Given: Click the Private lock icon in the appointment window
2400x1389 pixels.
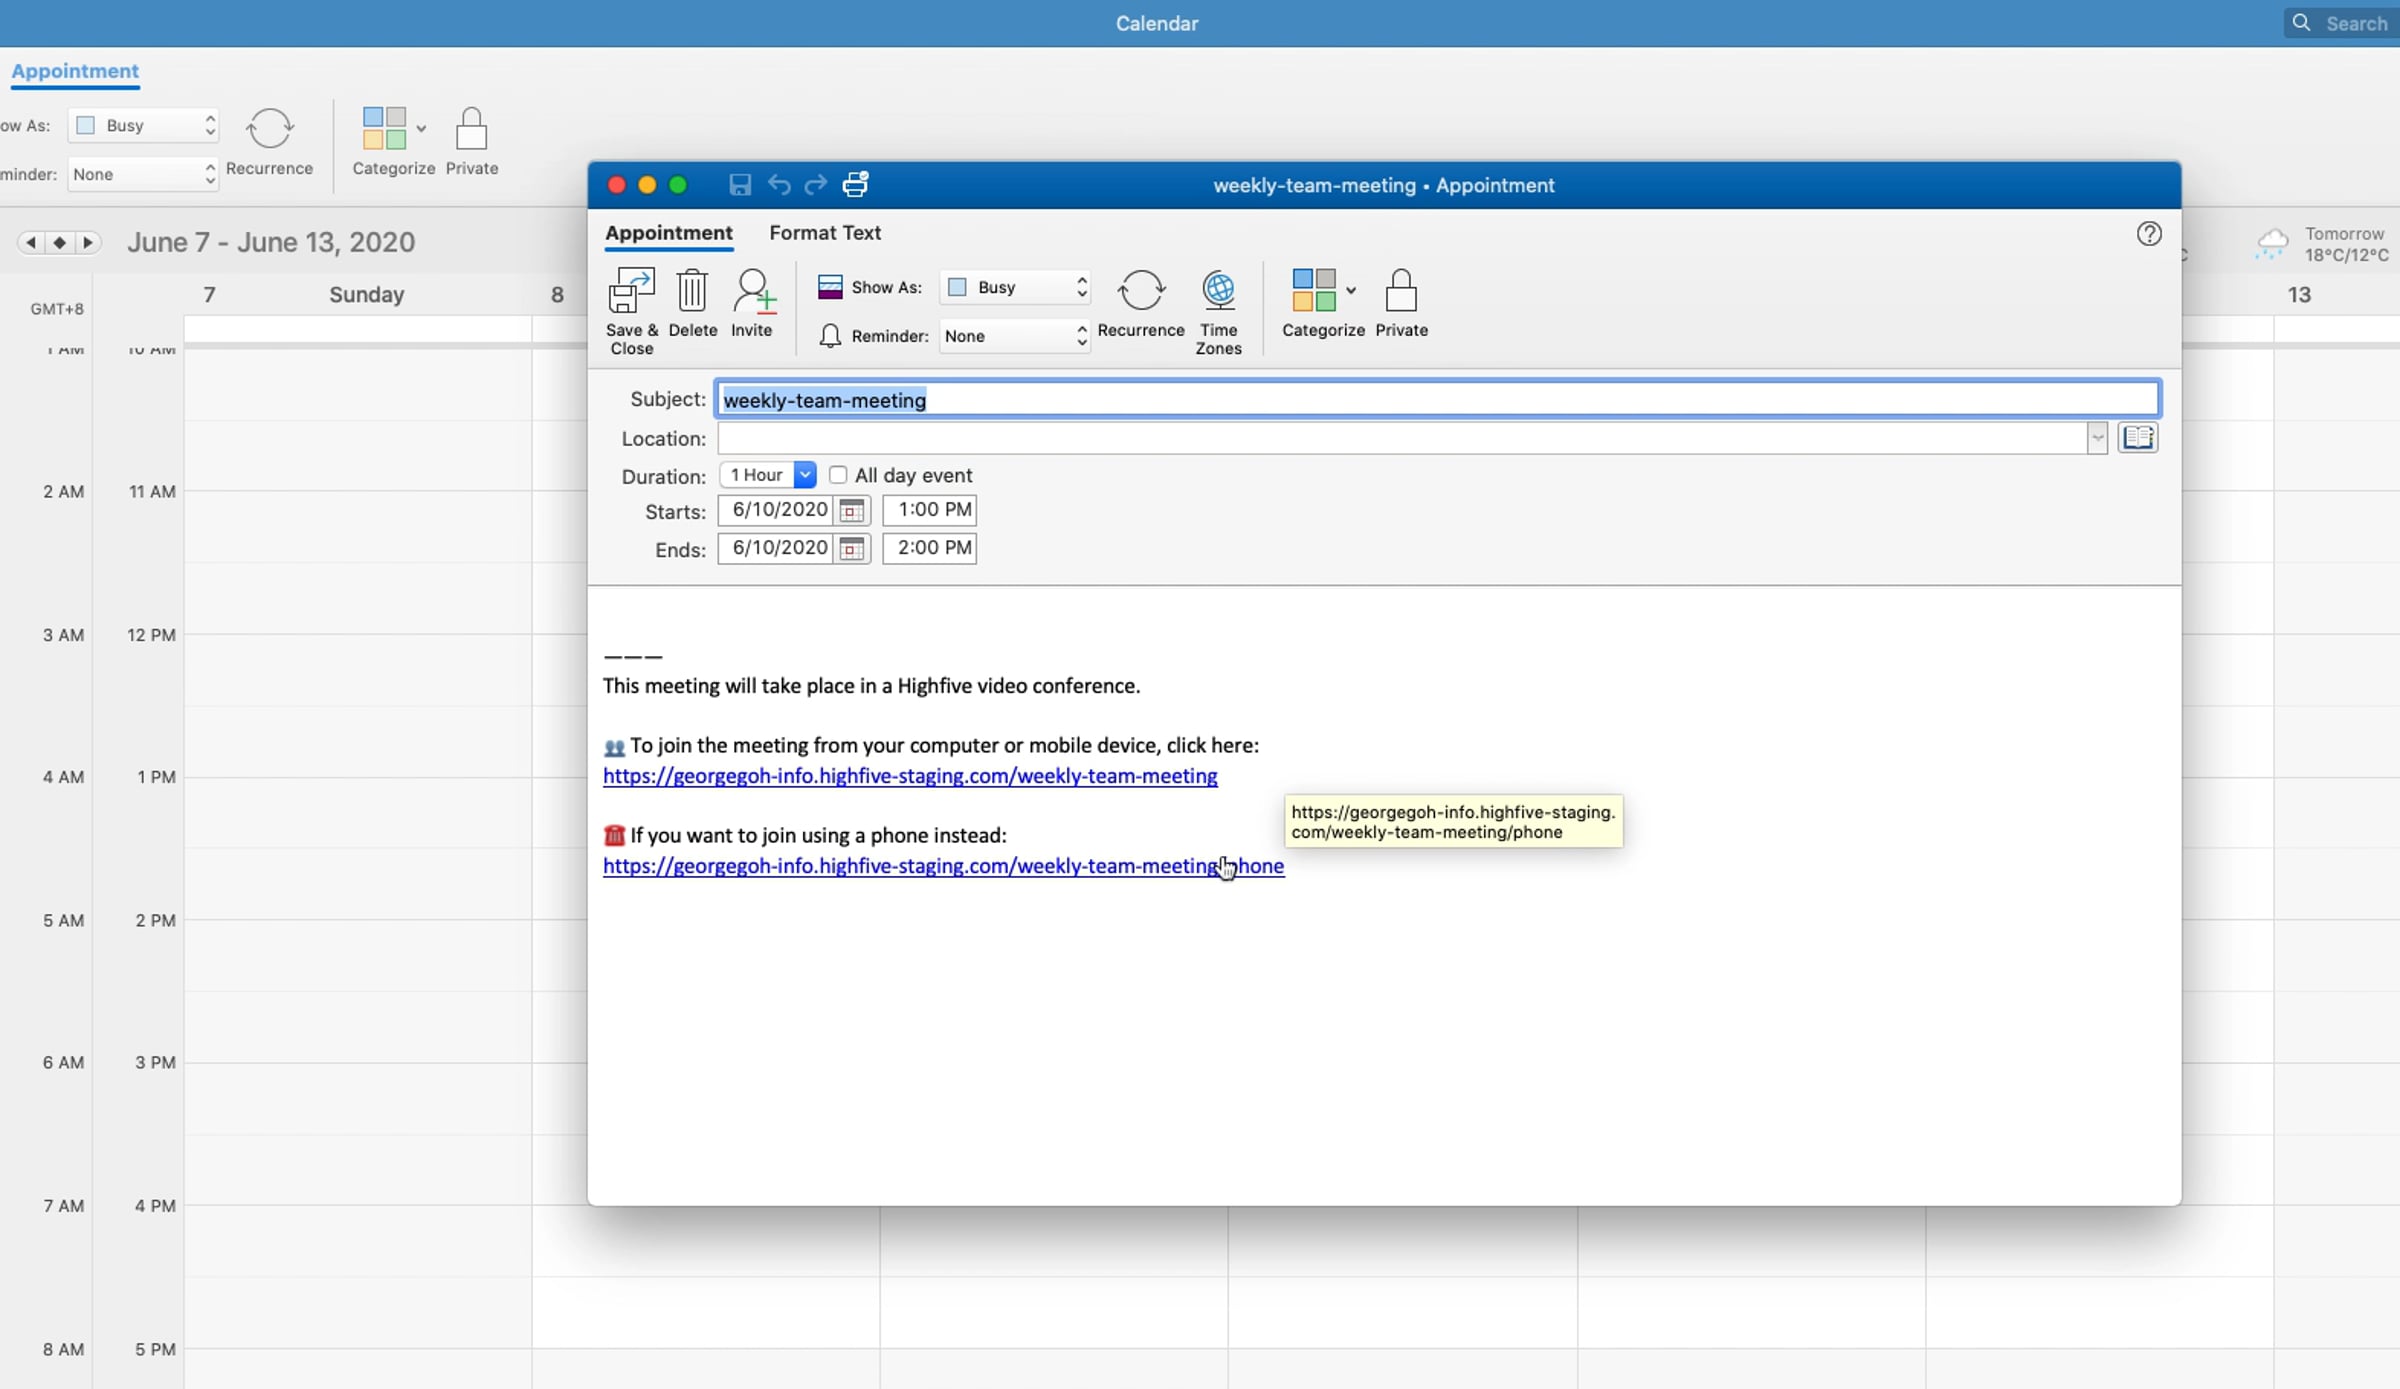Looking at the screenshot, I should [1400, 292].
